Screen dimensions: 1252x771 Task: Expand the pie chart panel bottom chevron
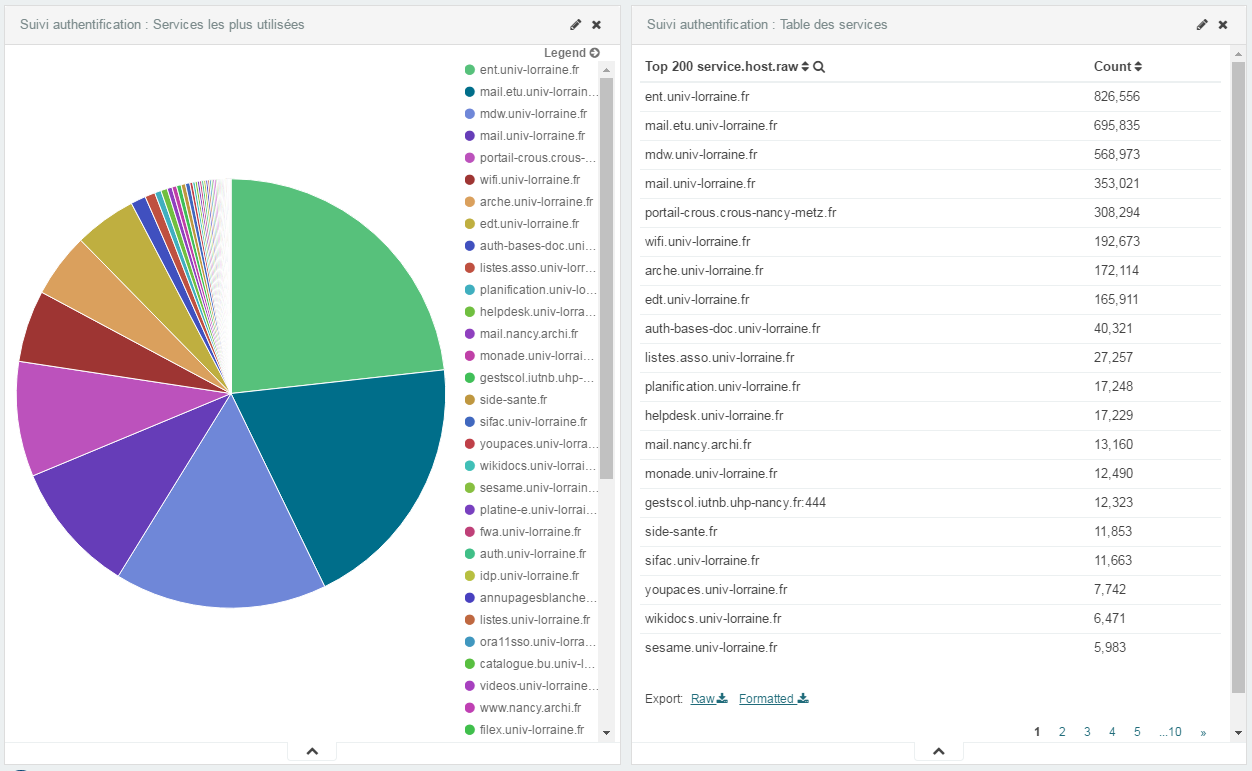coord(311,751)
